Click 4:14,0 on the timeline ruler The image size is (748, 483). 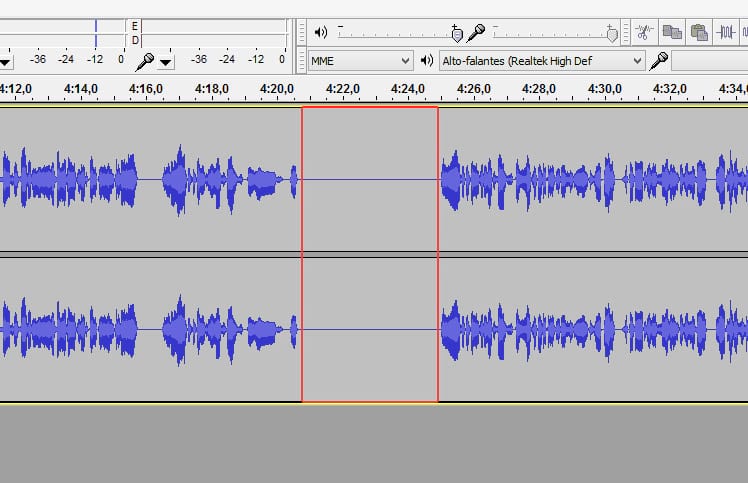(x=81, y=89)
